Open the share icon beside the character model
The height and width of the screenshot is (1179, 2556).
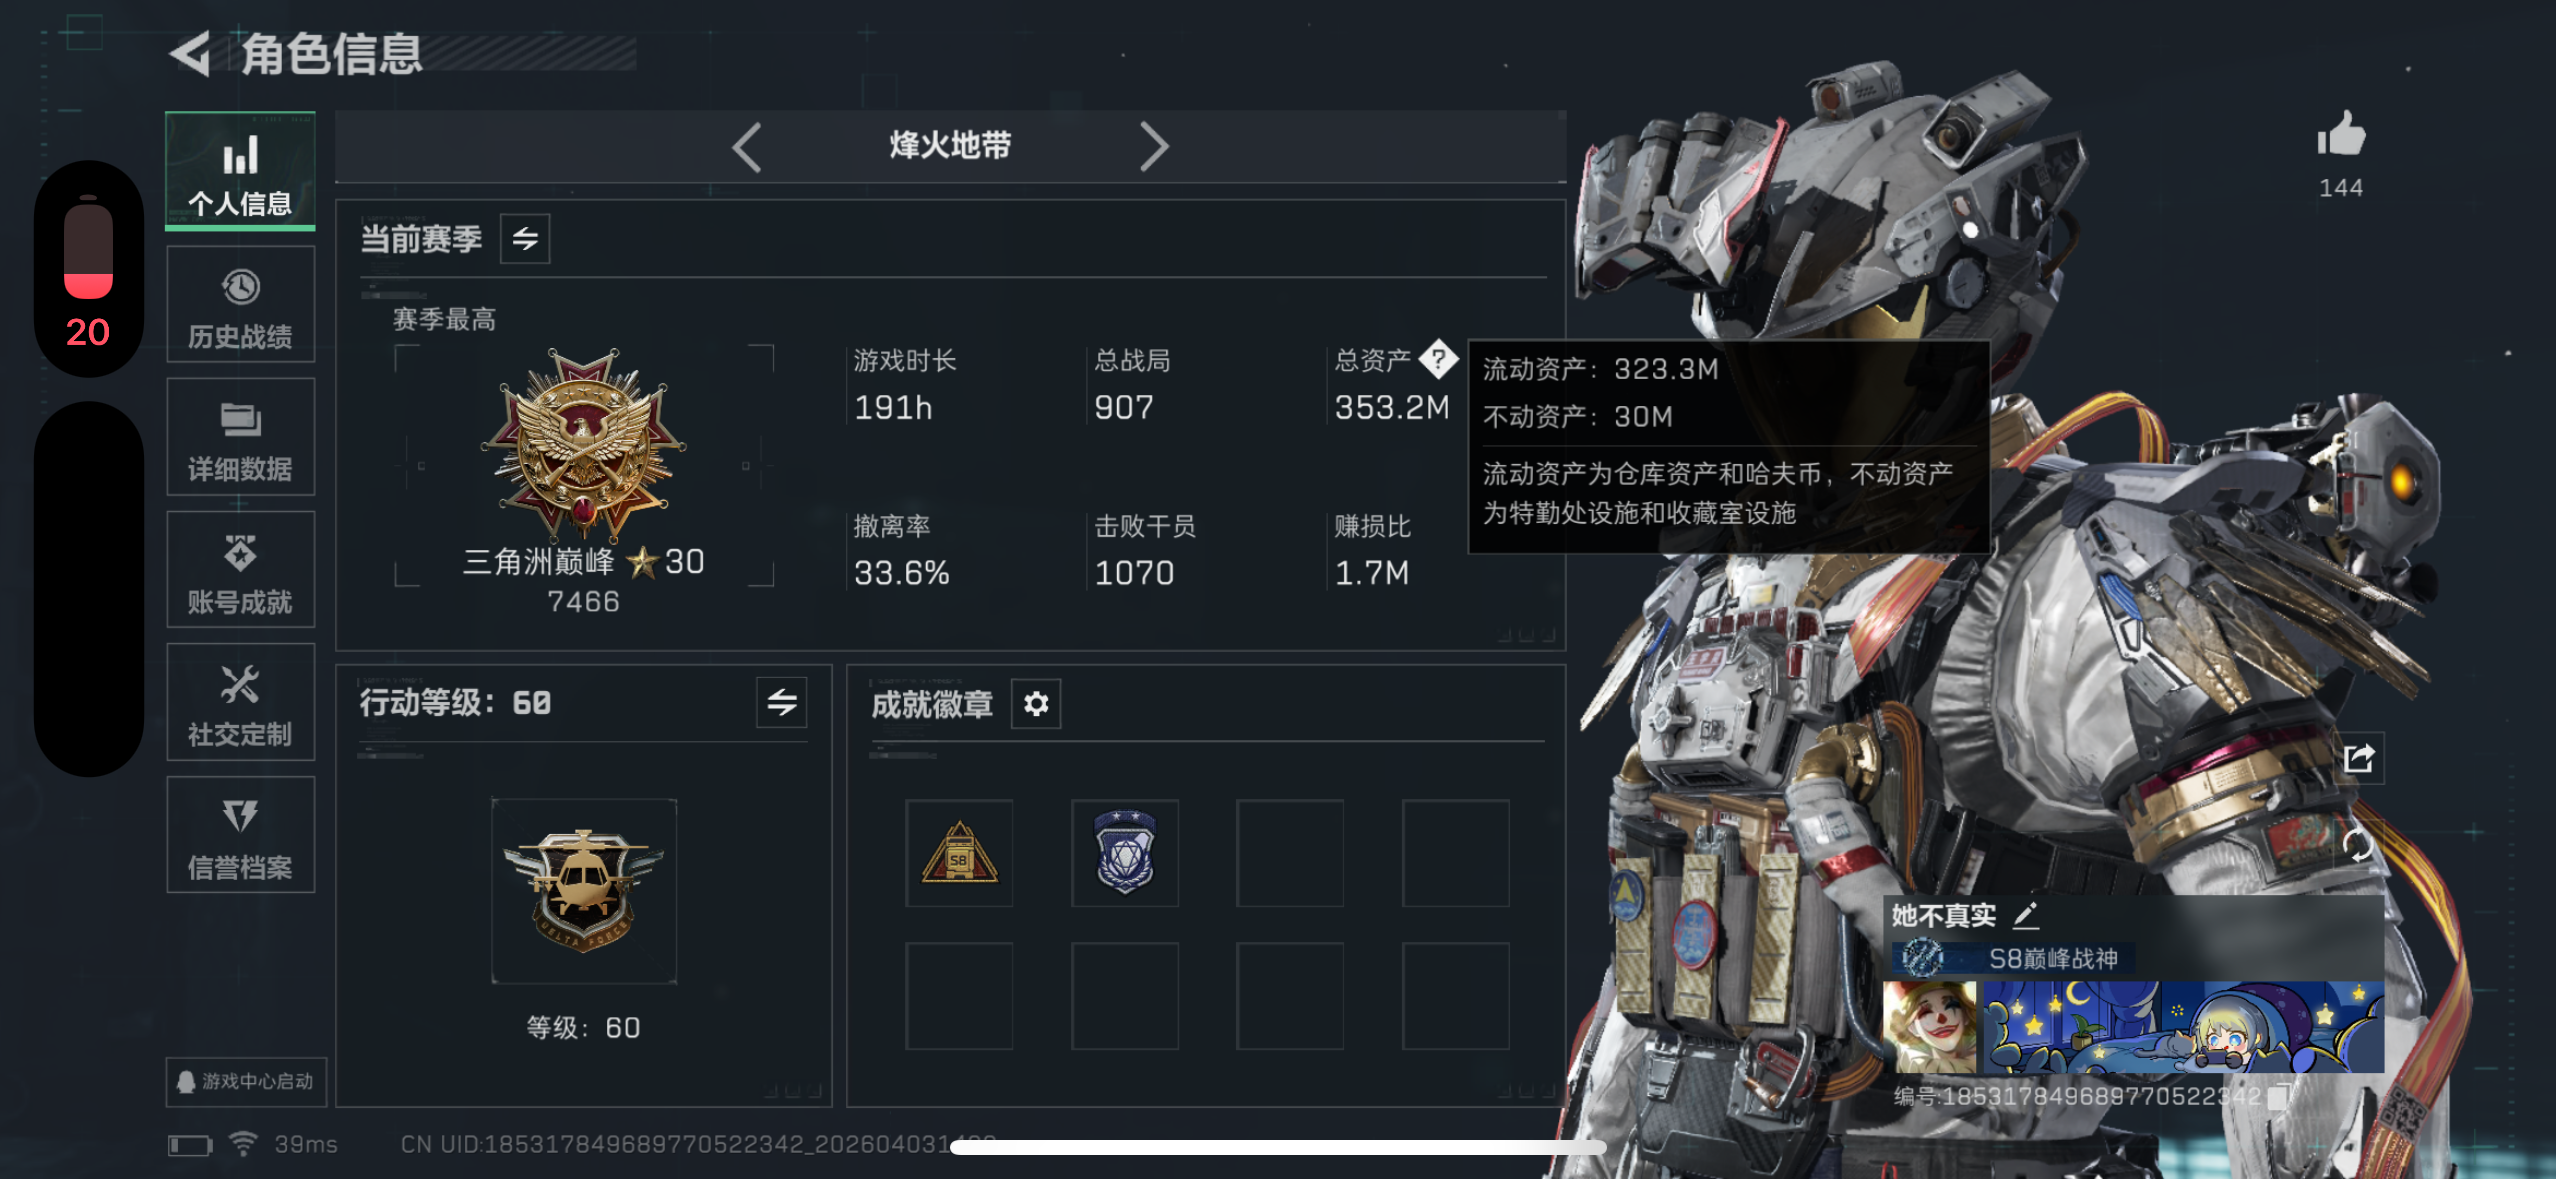[2359, 759]
